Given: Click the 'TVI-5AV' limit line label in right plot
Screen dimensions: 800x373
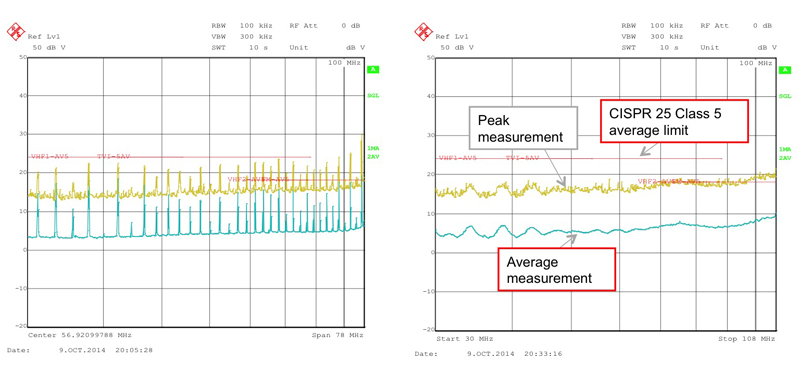Looking at the screenshot, I should (x=522, y=158).
